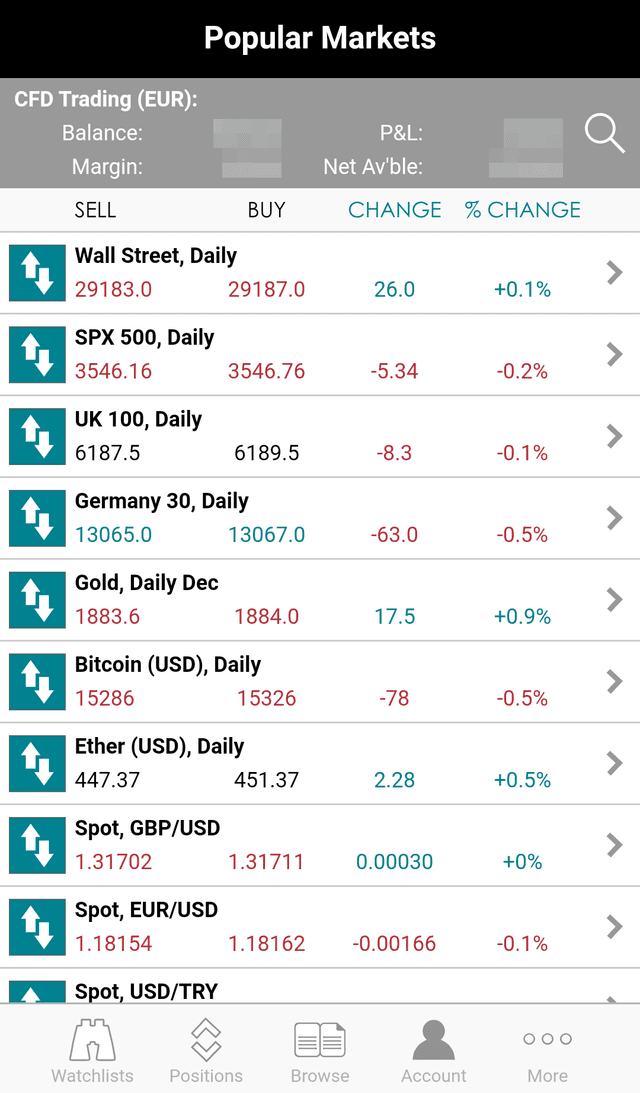This screenshot has height=1093, width=640.
Task: Tap the Watchlists binoculars icon
Action: point(92,1045)
